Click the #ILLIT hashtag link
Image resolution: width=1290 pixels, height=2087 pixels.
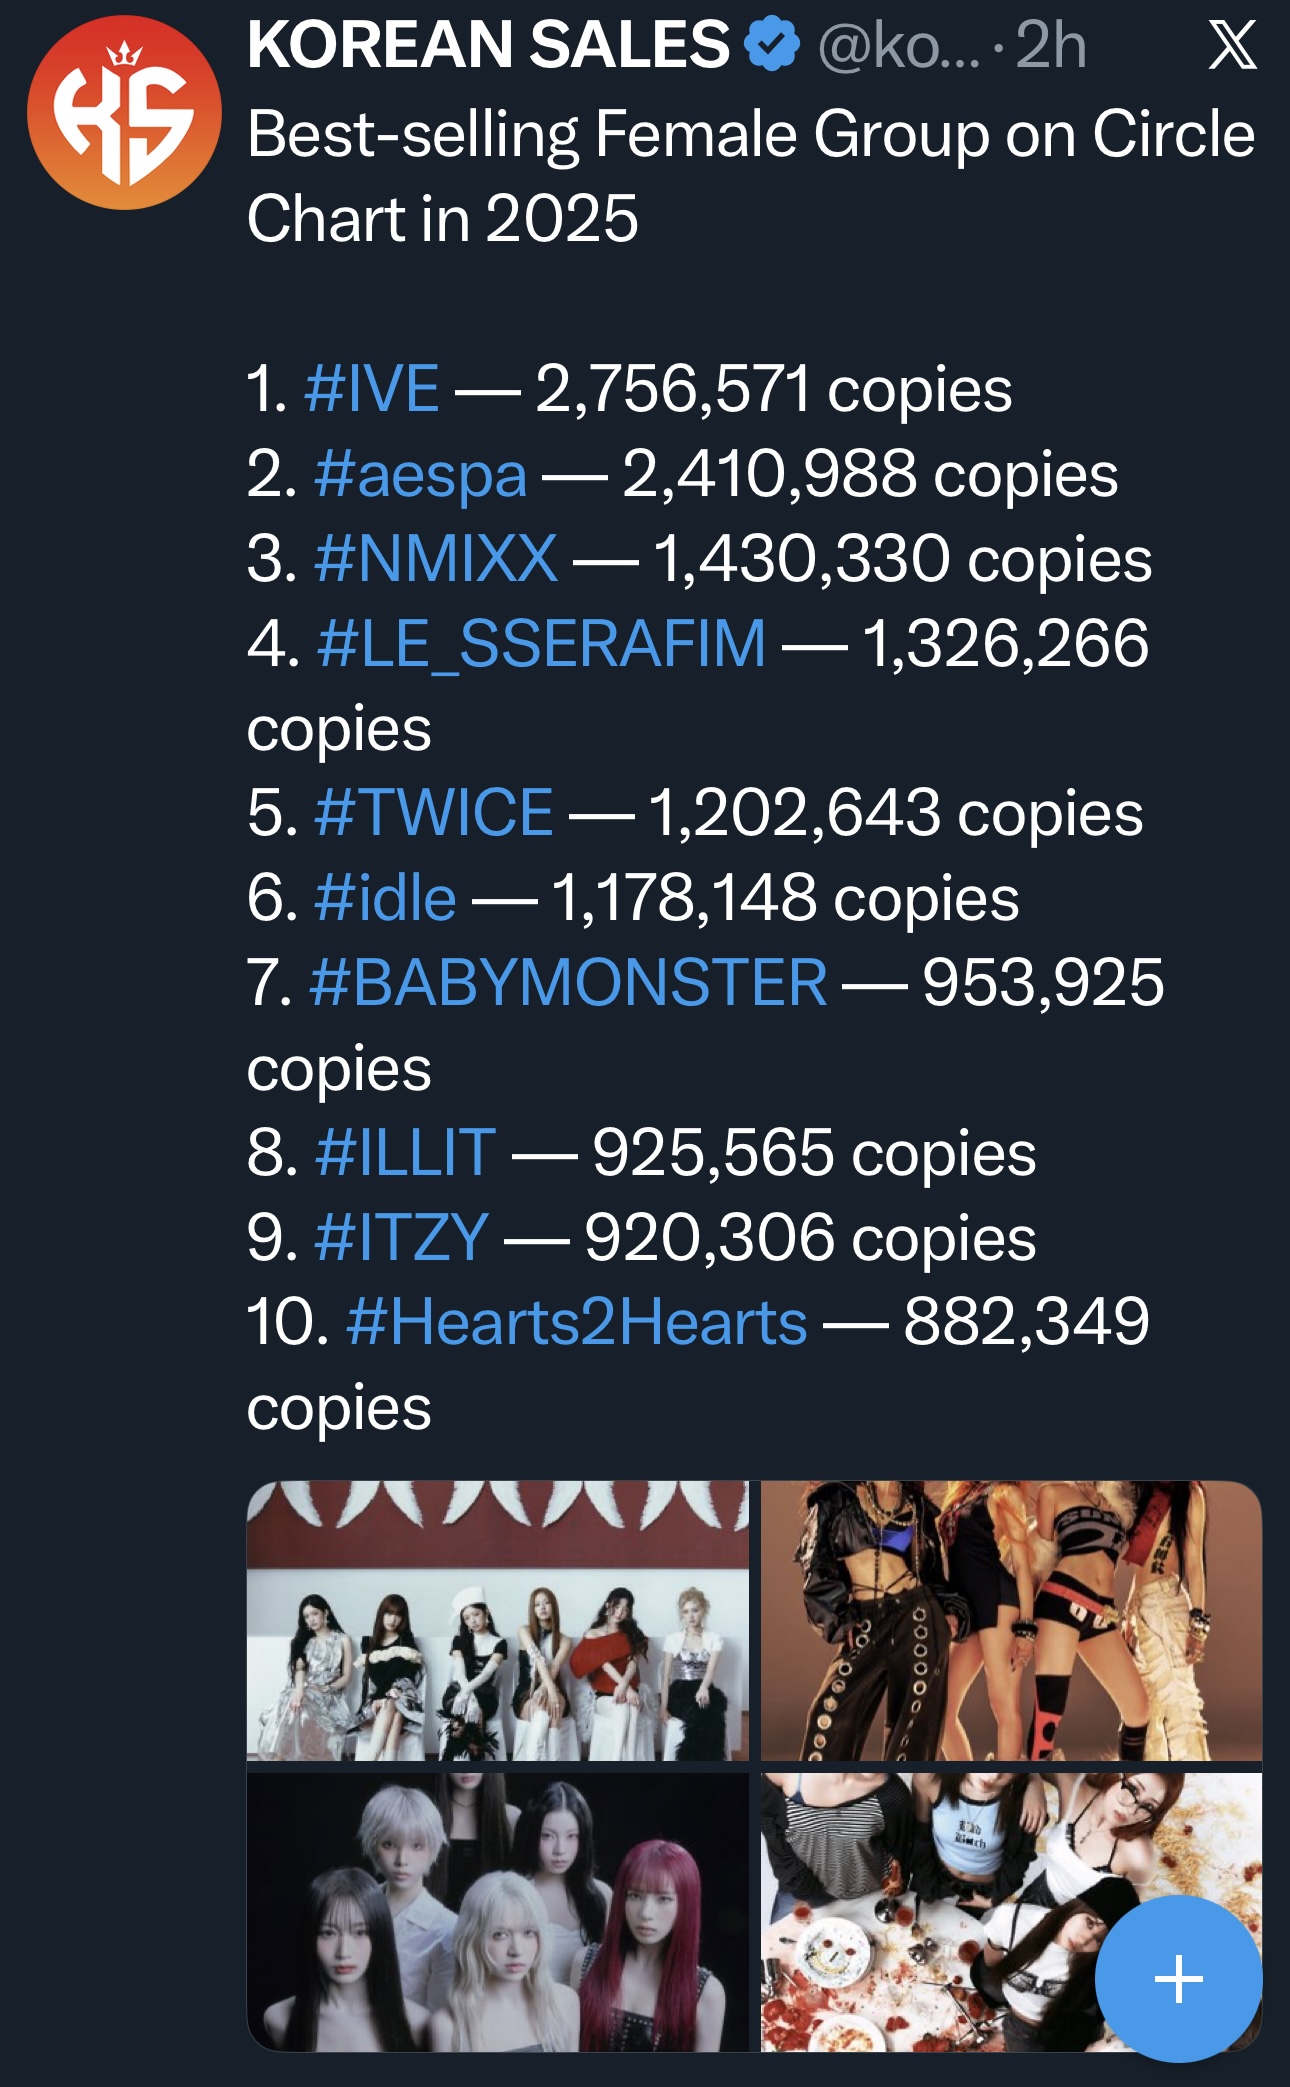pos(405,1152)
